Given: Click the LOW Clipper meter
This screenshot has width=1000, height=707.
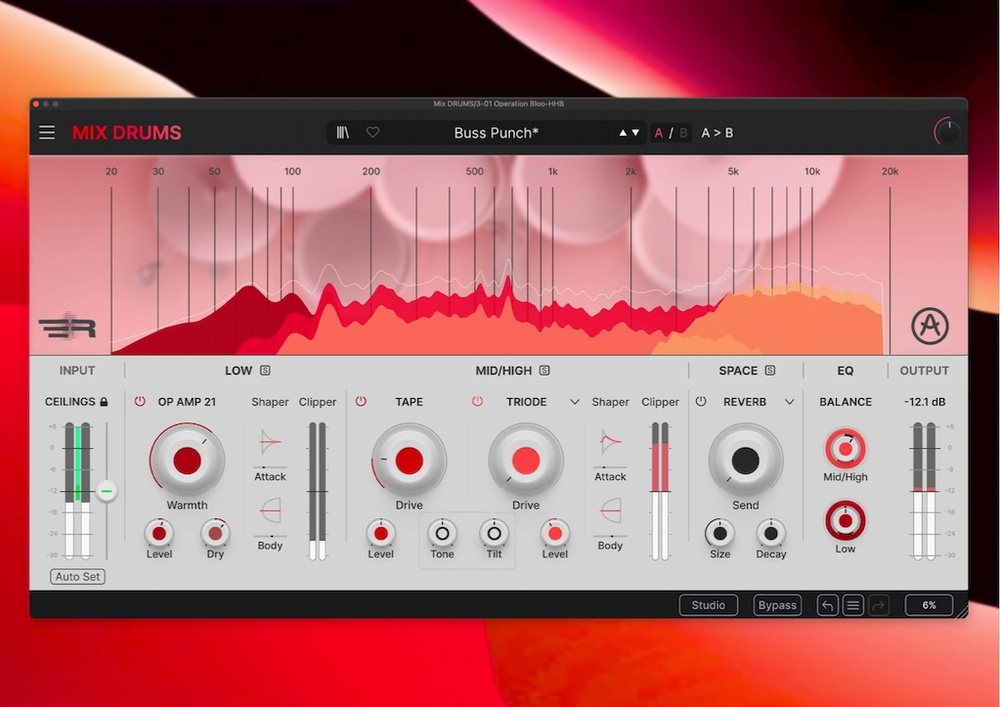Looking at the screenshot, I should pyautogui.click(x=317, y=491).
